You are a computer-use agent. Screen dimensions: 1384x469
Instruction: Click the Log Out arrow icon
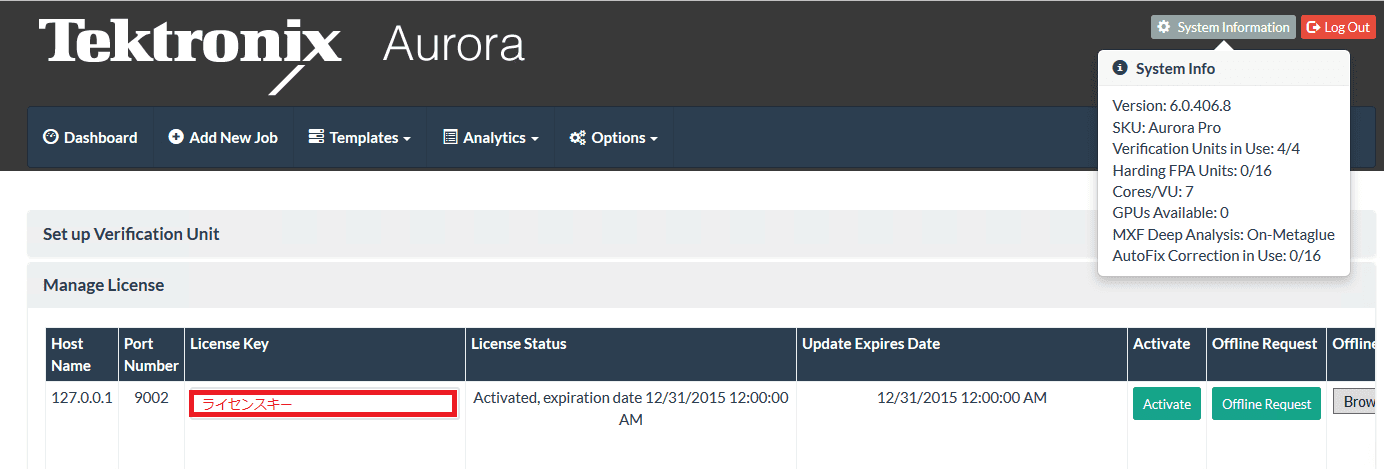(1314, 27)
